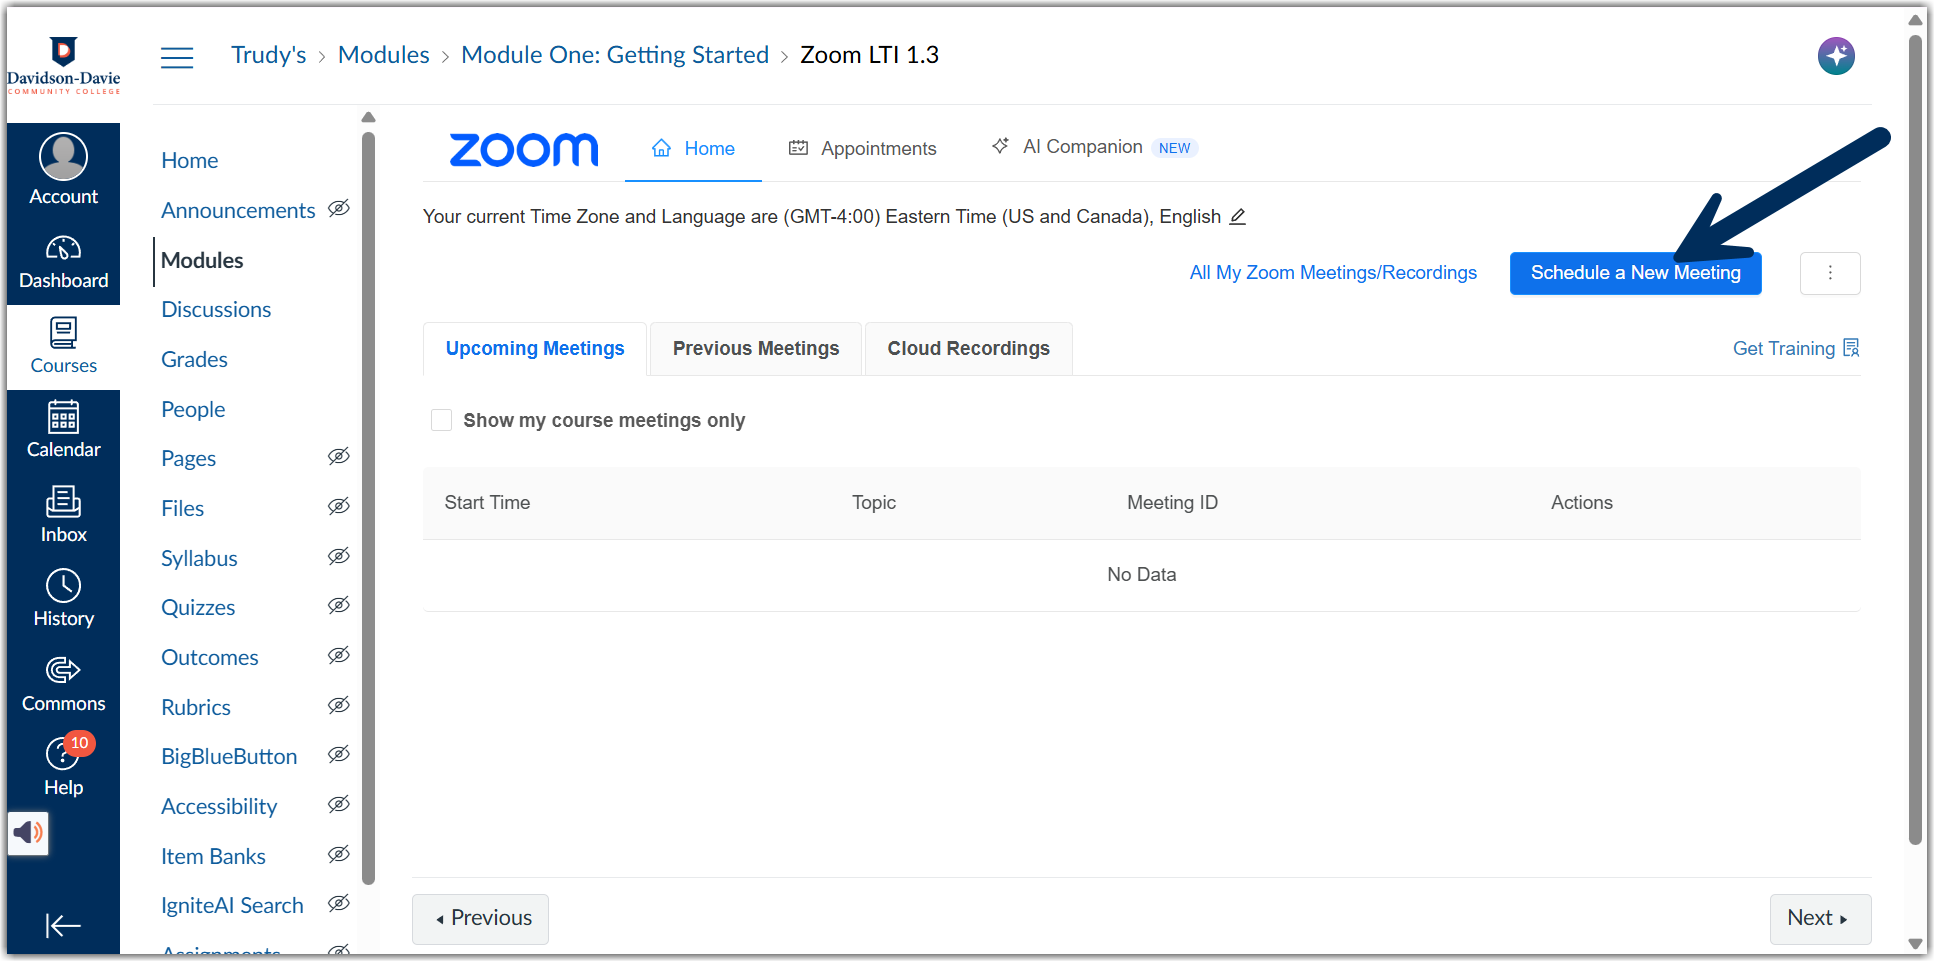Click hidden-eye icon next to Outcomes
Screen dimensions: 1935x962
point(339,655)
